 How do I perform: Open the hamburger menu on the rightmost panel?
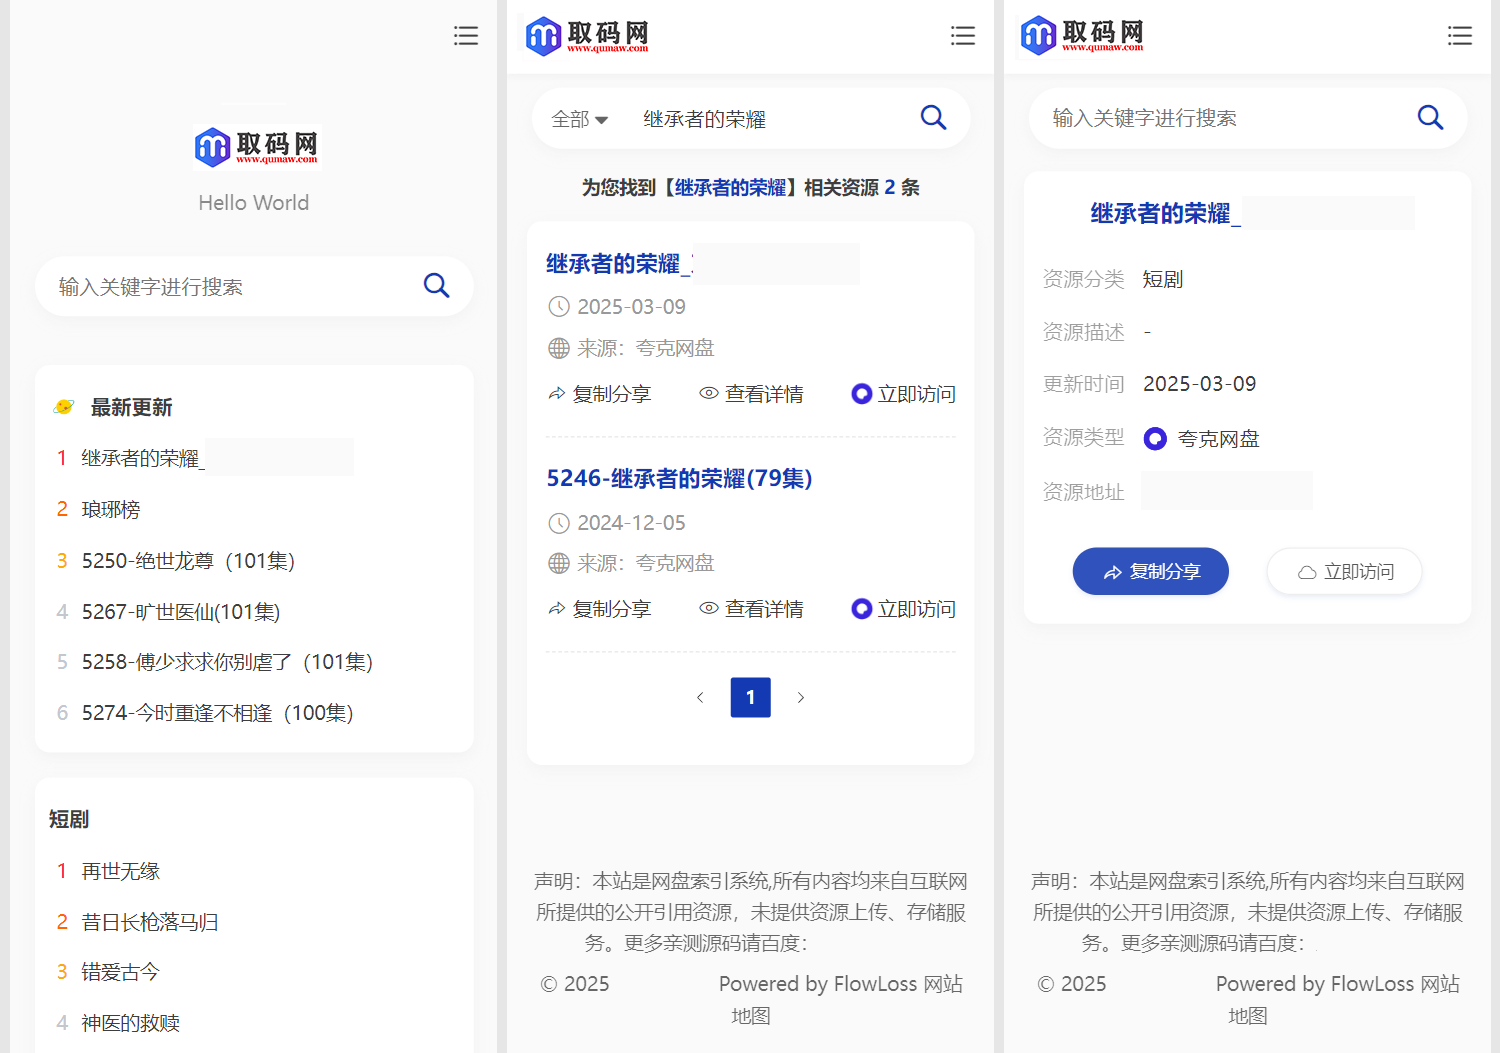[1460, 35]
